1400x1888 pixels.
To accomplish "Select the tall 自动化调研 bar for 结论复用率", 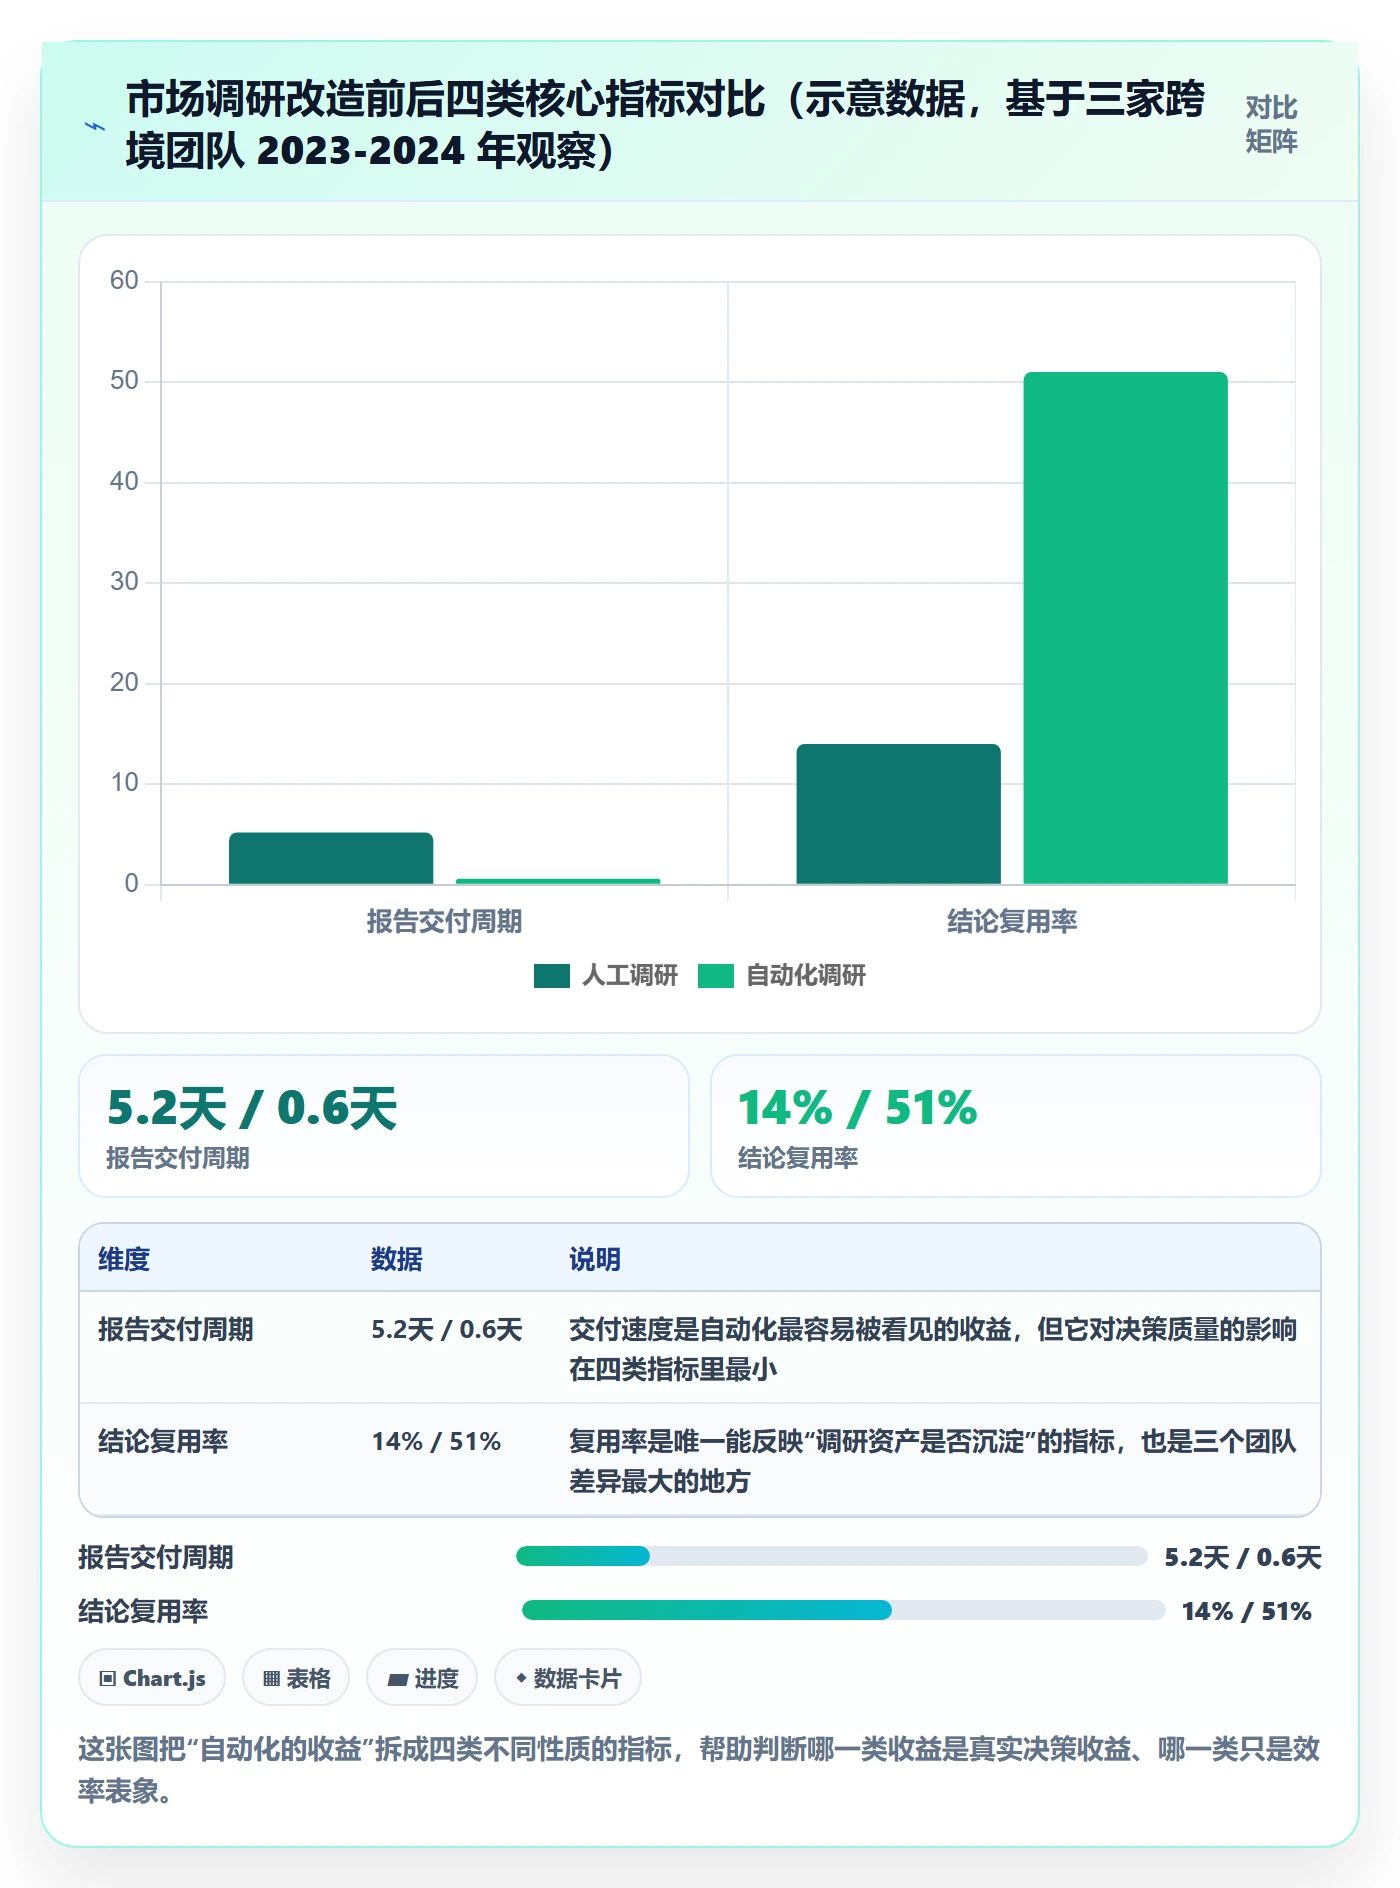I will [x=1125, y=628].
